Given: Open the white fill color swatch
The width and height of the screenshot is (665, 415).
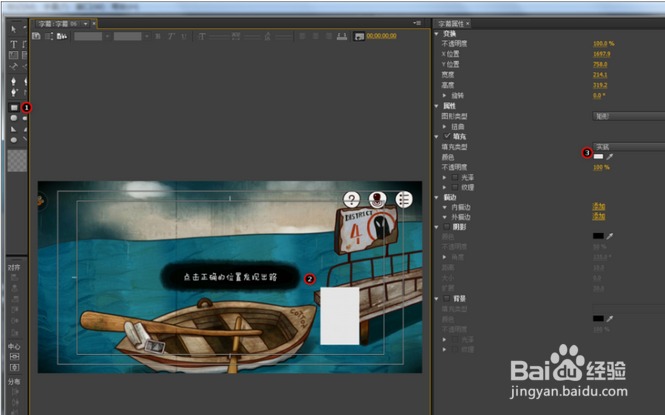Looking at the screenshot, I should click(x=598, y=156).
